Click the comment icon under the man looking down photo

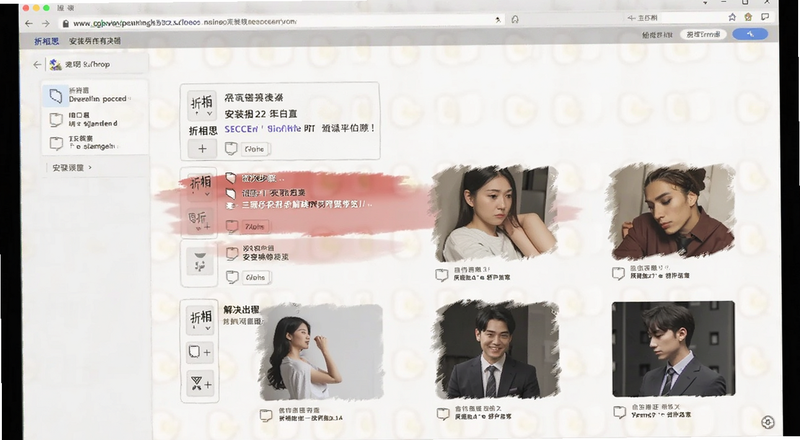click(619, 412)
